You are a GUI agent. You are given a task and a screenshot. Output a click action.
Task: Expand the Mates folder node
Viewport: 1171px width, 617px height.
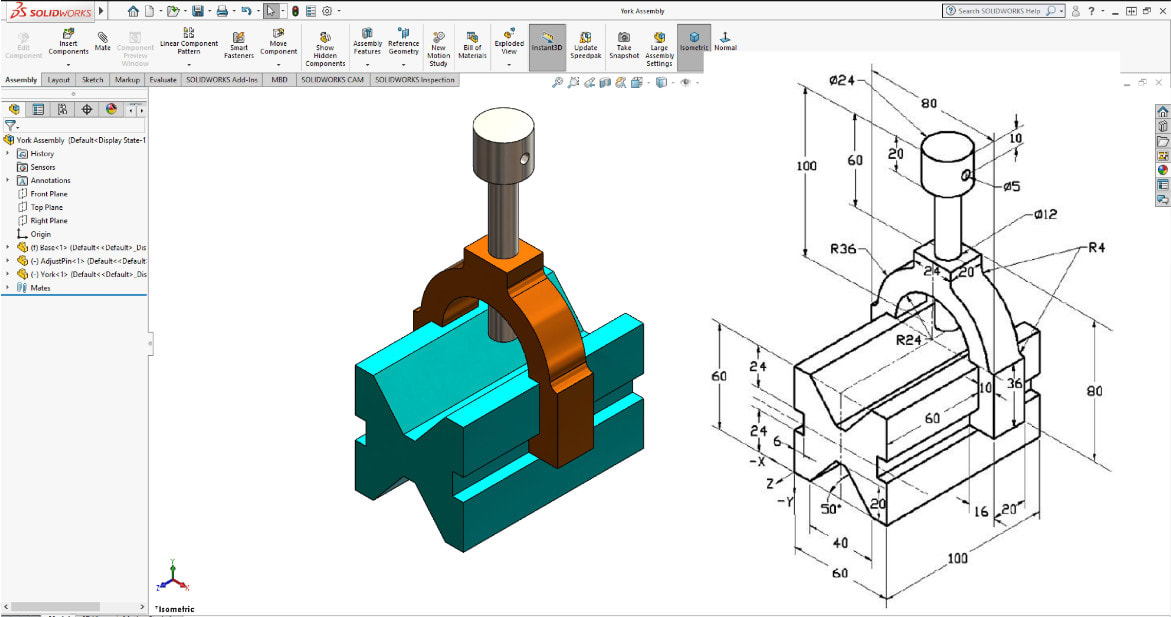pos(8,288)
